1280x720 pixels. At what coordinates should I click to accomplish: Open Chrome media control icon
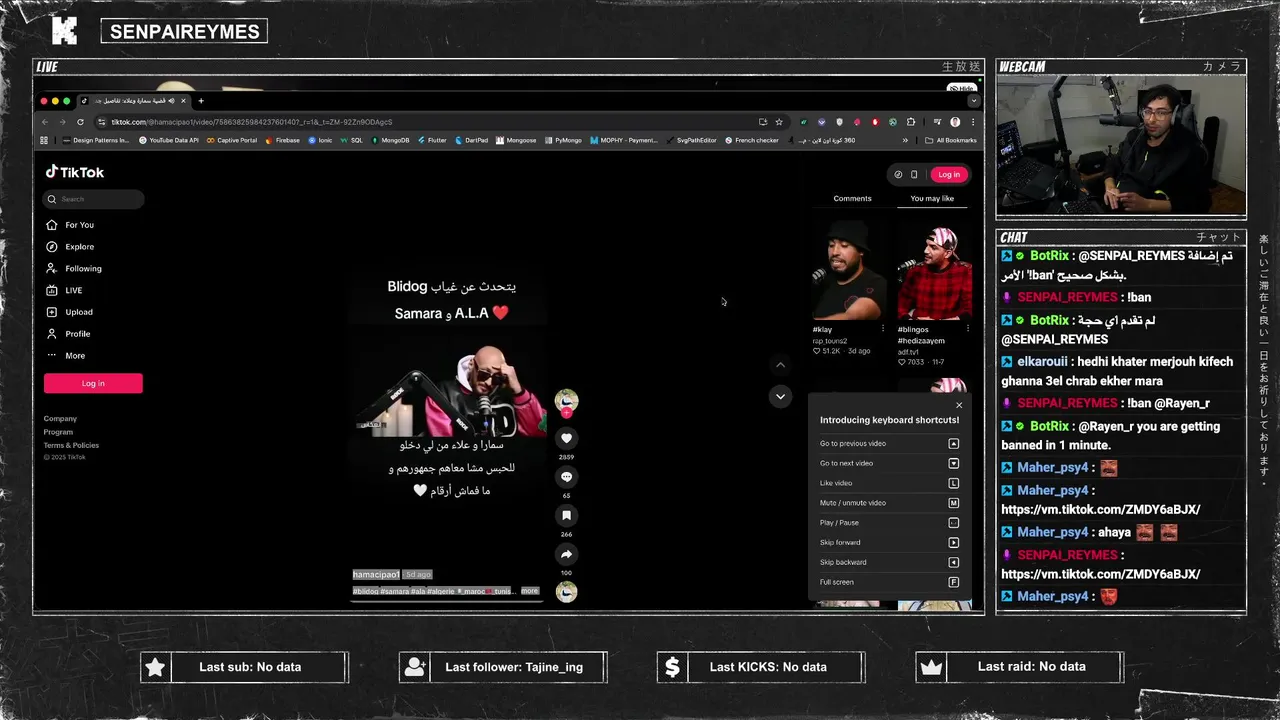click(936, 122)
